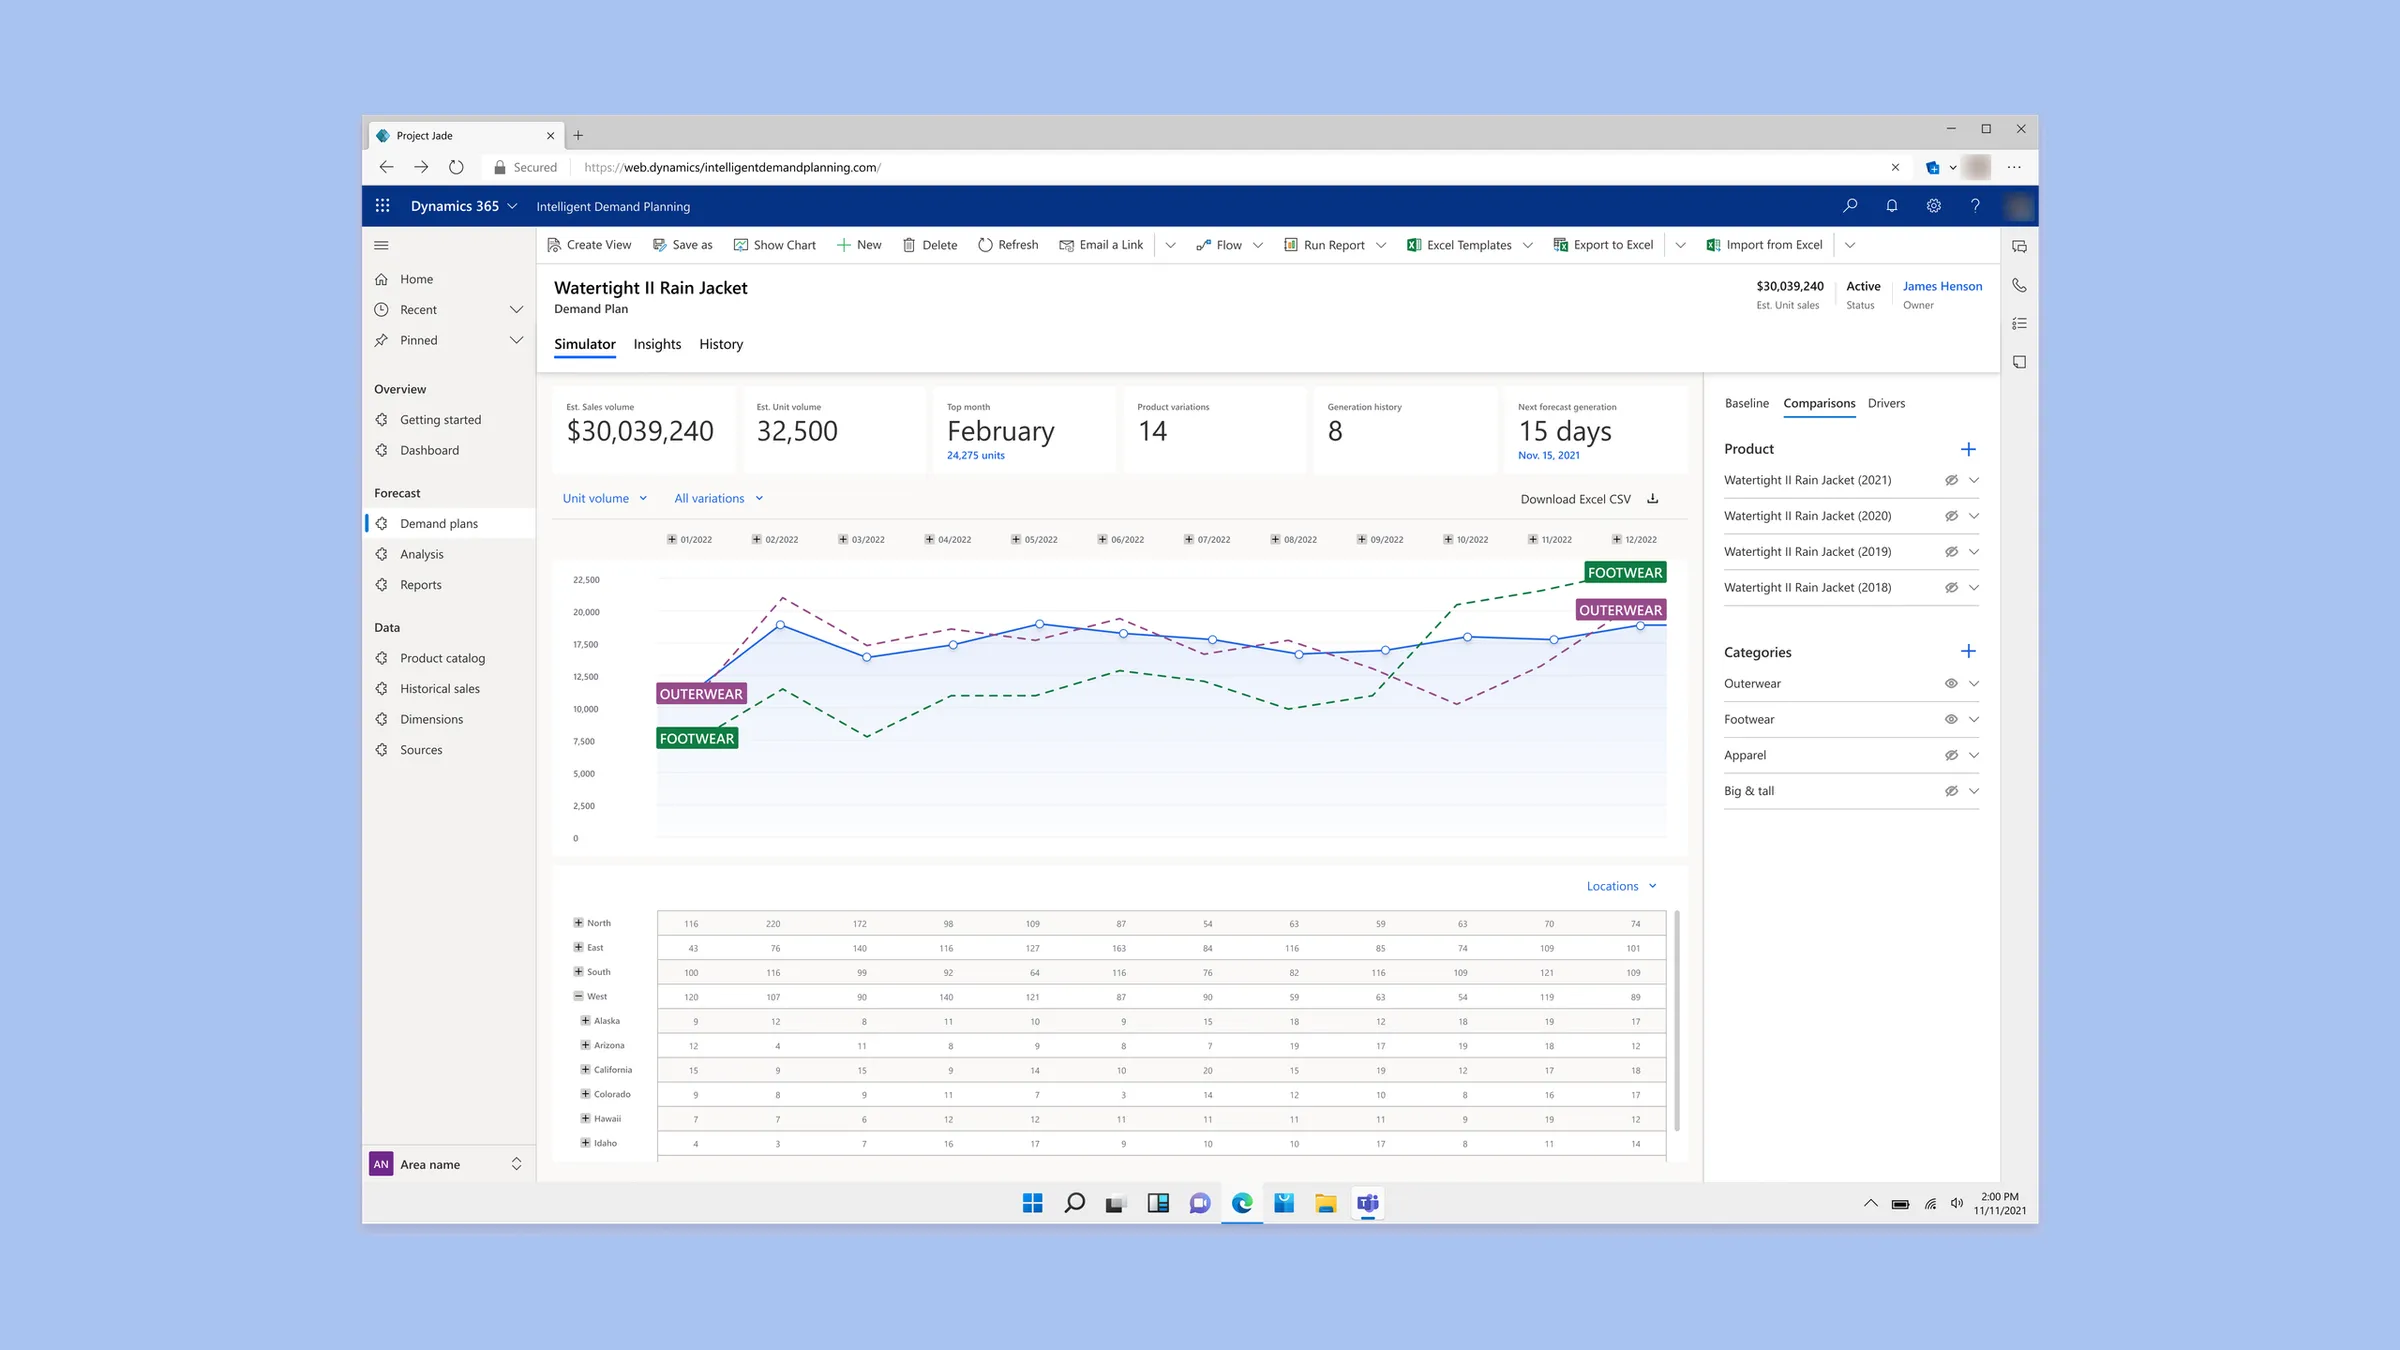Add a category with the plus icon

[1968, 651]
